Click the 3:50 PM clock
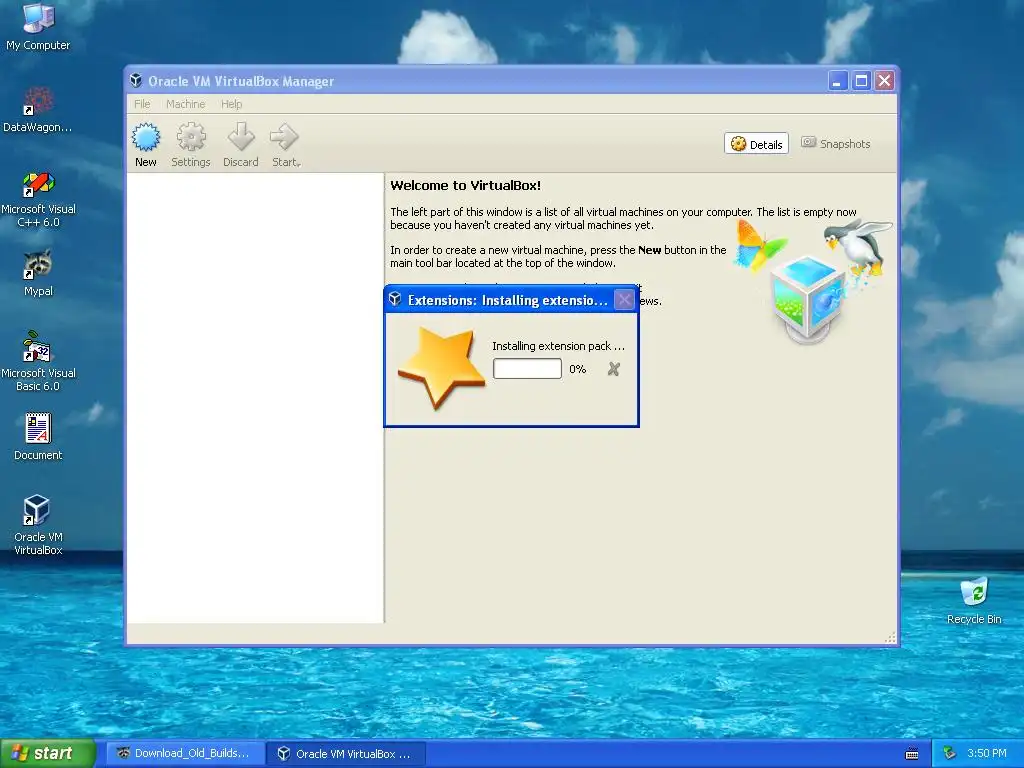 click(x=987, y=753)
